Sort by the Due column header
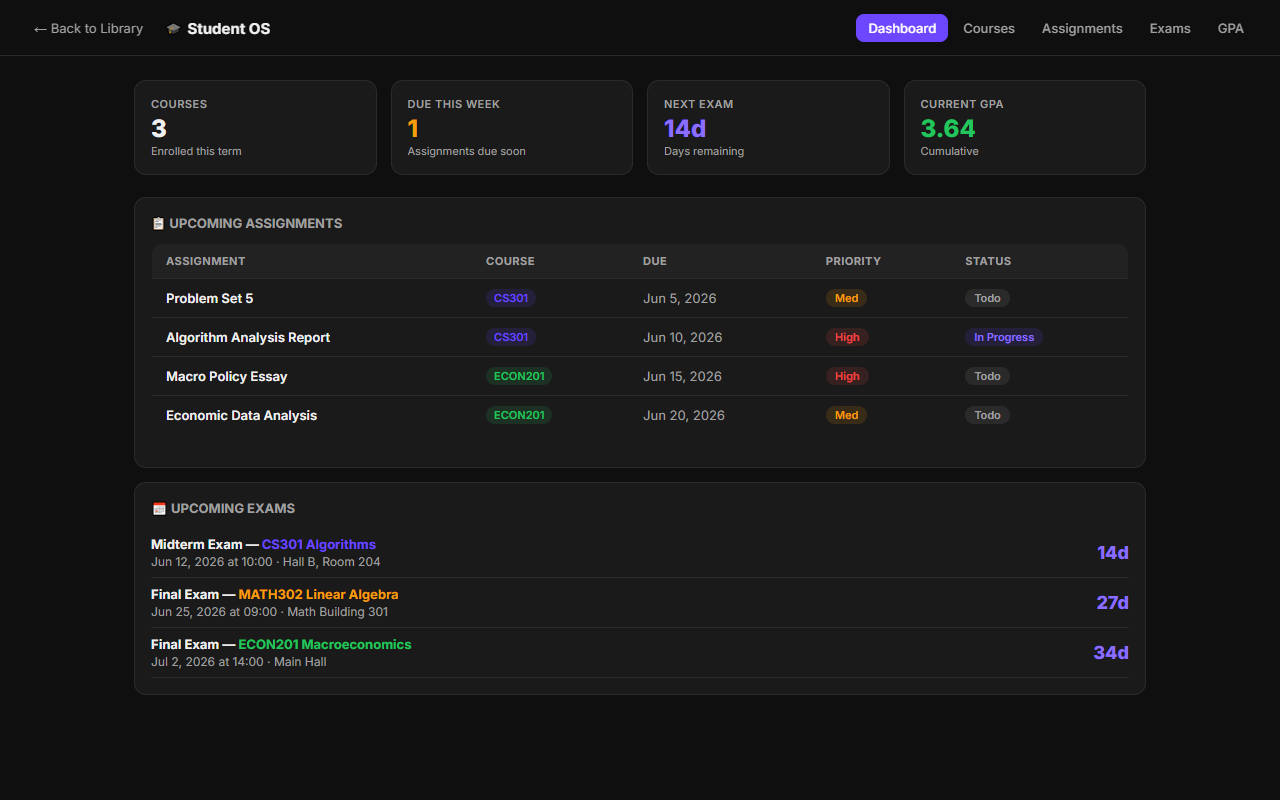The height and width of the screenshot is (800, 1280). (655, 261)
